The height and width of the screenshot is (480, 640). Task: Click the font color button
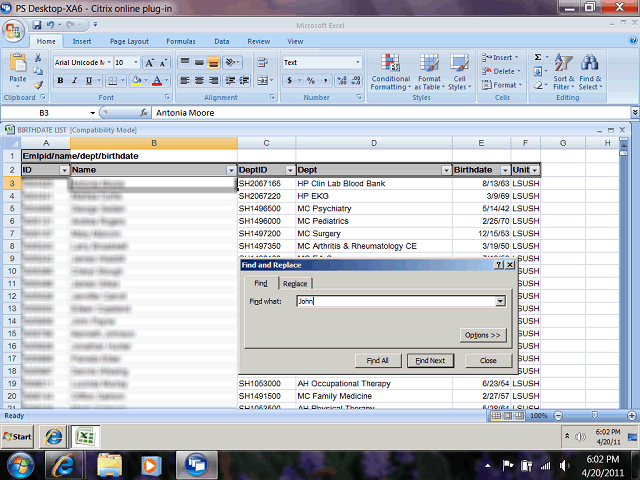[157, 80]
